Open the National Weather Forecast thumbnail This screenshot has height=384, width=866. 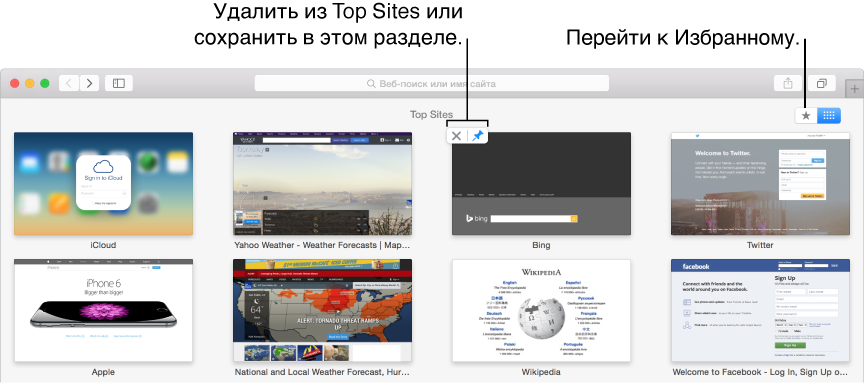point(323,310)
